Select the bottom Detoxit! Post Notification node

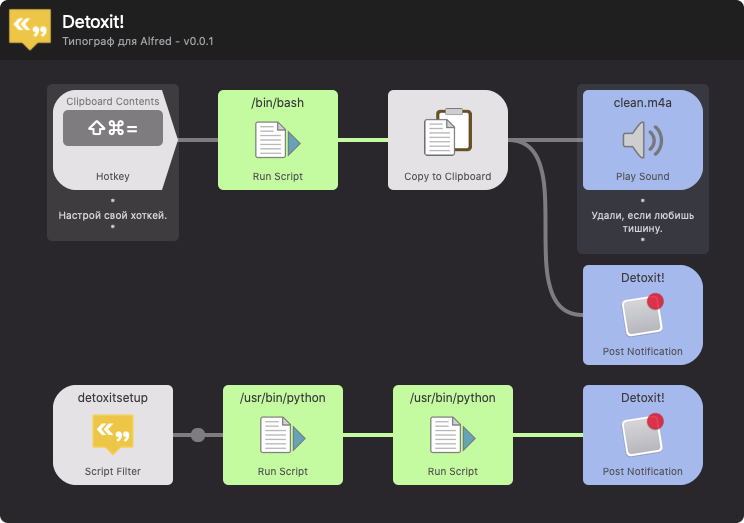tap(642, 435)
